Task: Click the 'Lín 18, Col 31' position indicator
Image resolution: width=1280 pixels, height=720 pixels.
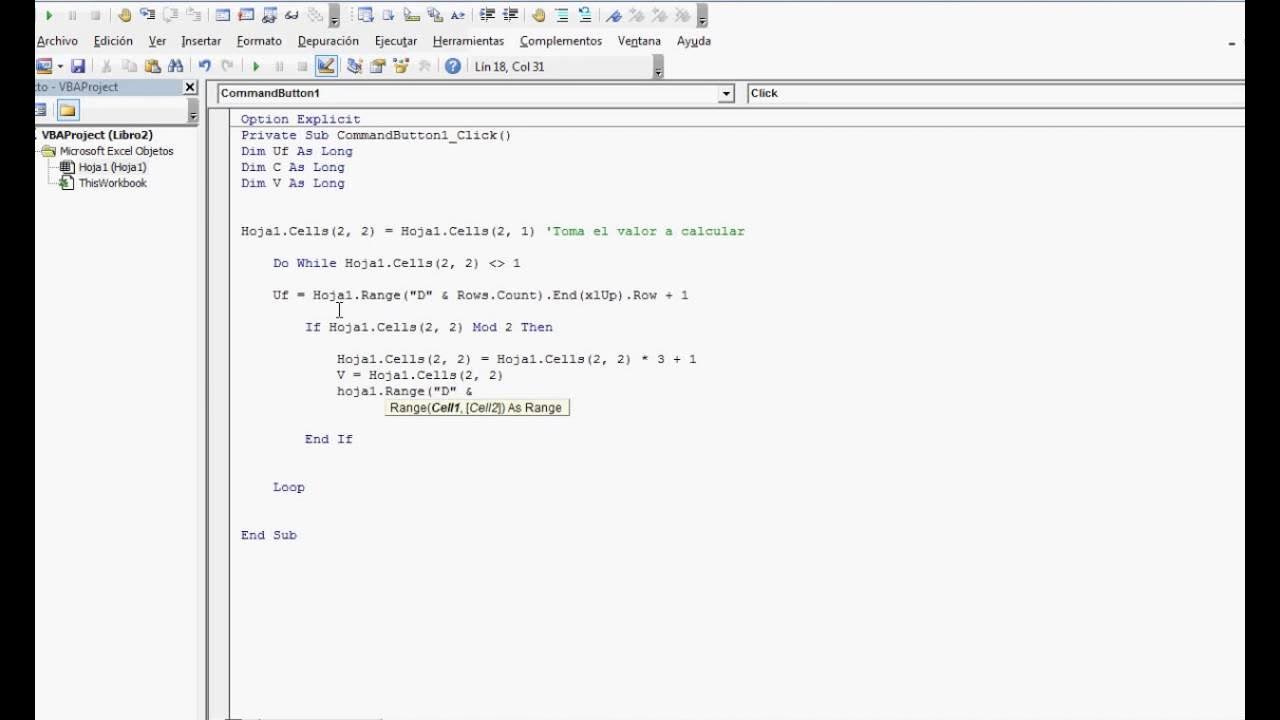Action: point(510,67)
